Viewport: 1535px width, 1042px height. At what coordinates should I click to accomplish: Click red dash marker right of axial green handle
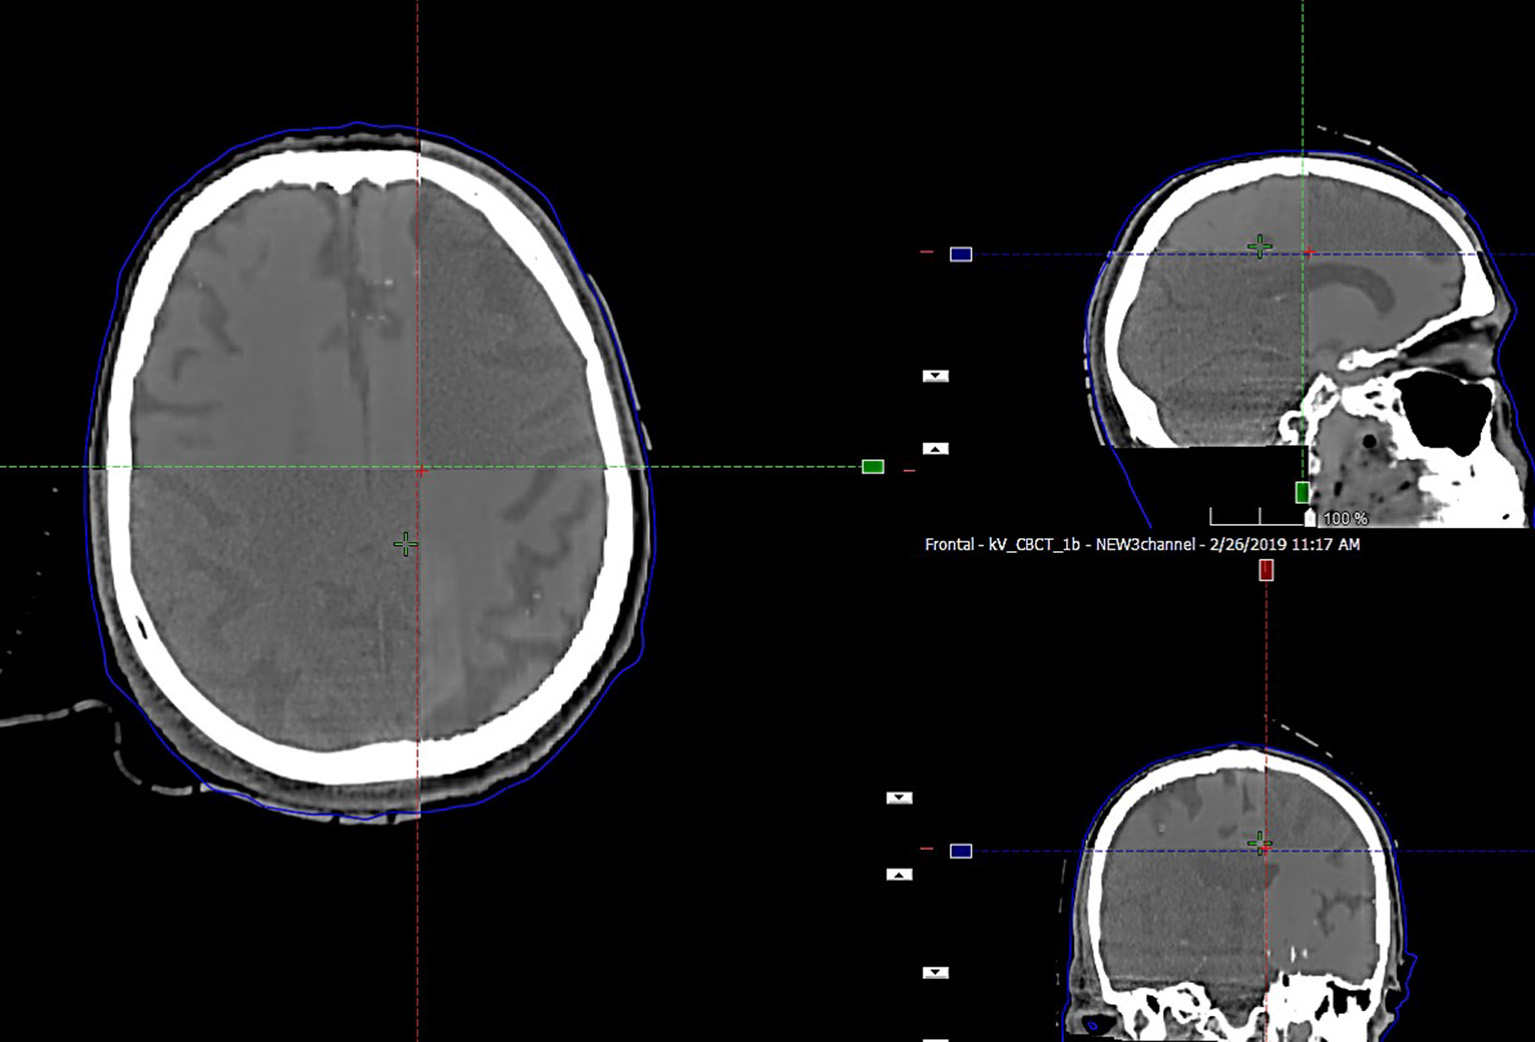[909, 470]
